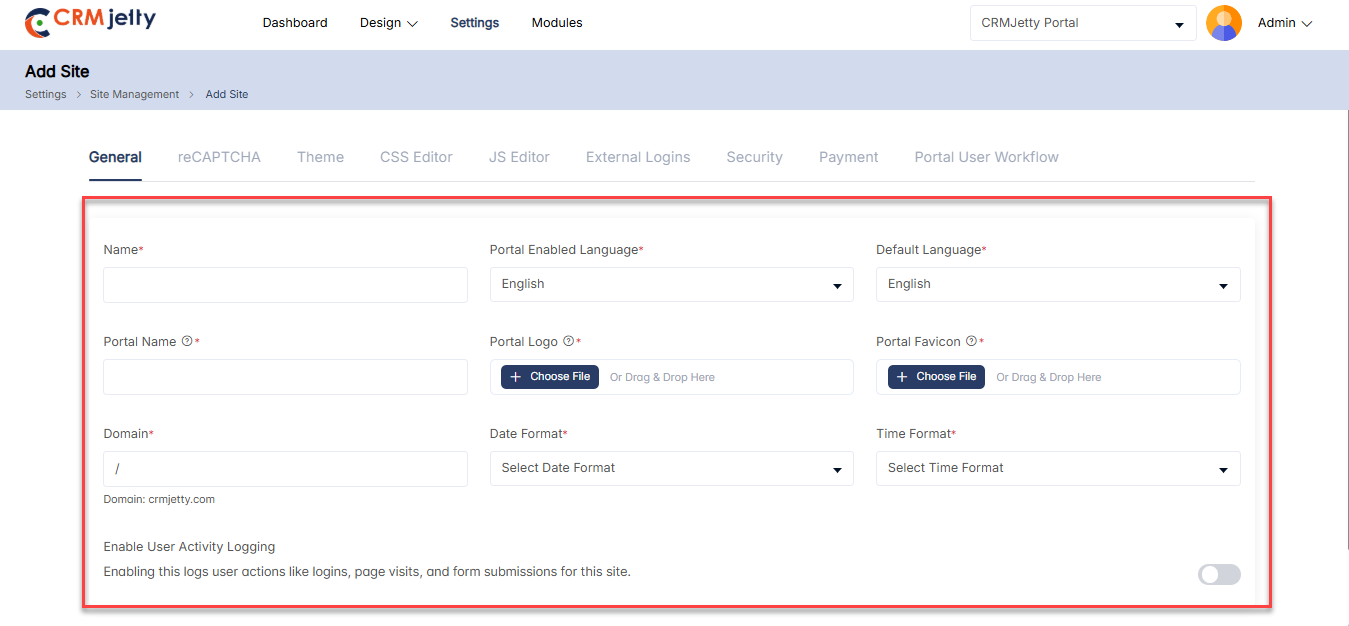Navigate to Site Management breadcrumb
1349x626 pixels.
coord(134,94)
